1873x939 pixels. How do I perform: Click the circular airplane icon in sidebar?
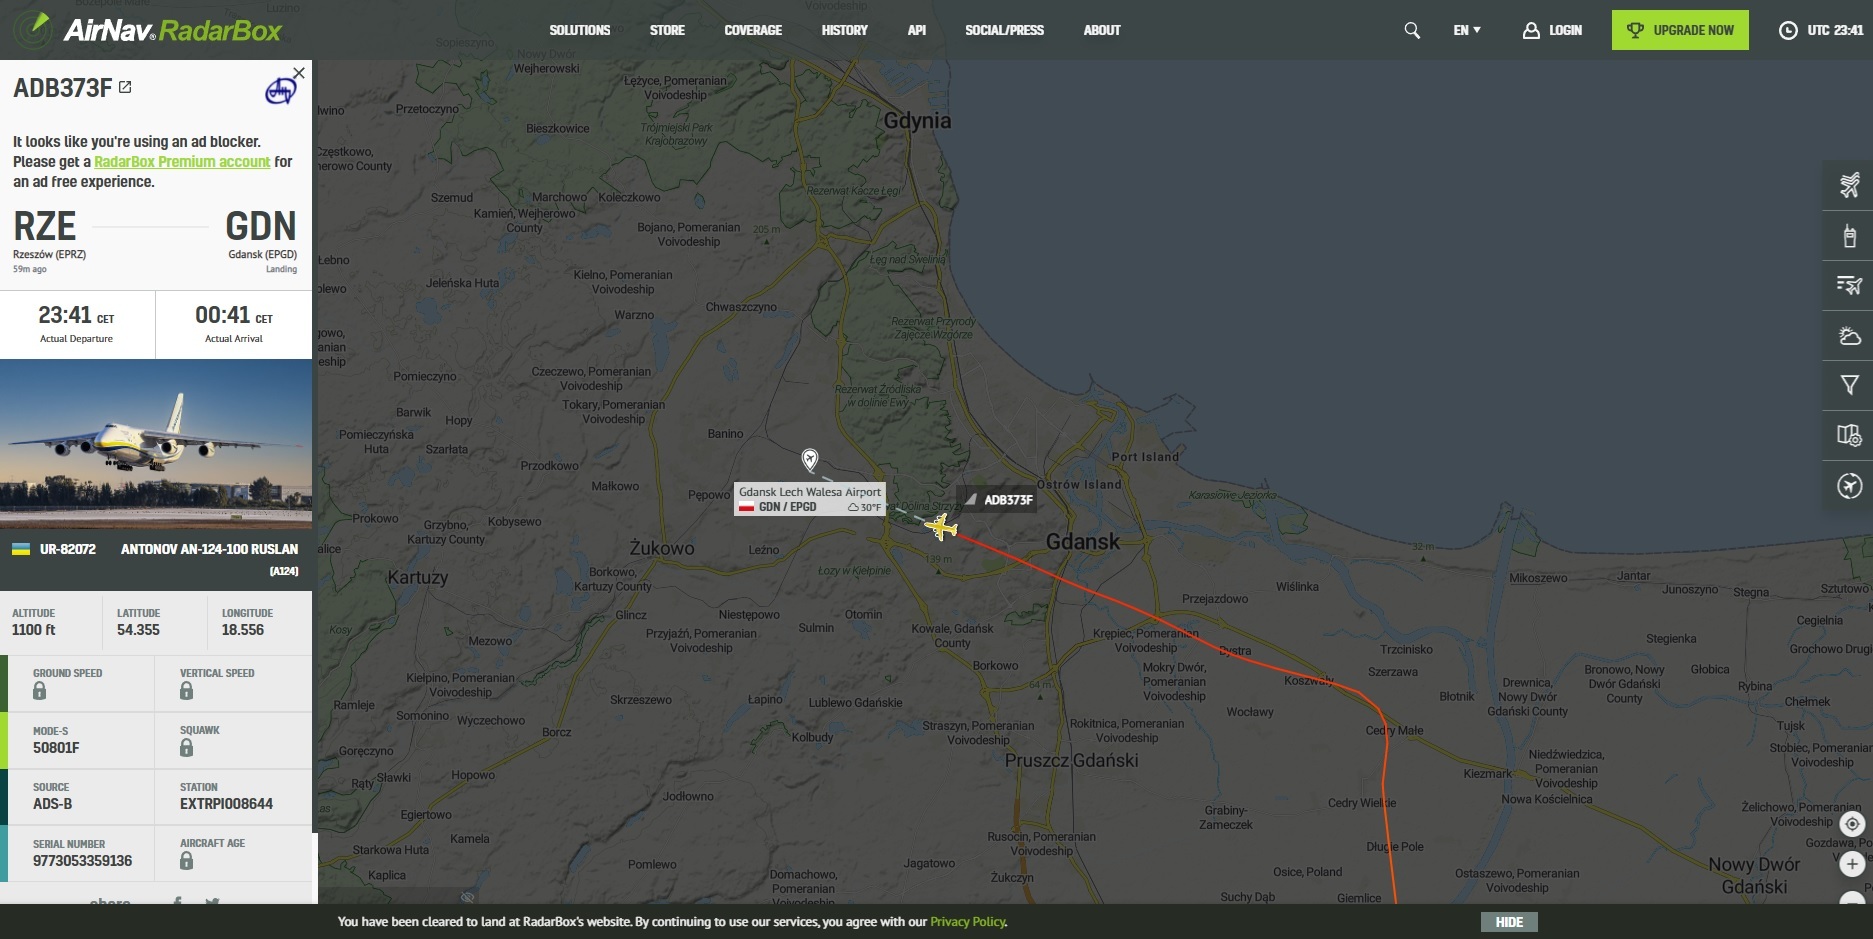[x=1849, y=486]
